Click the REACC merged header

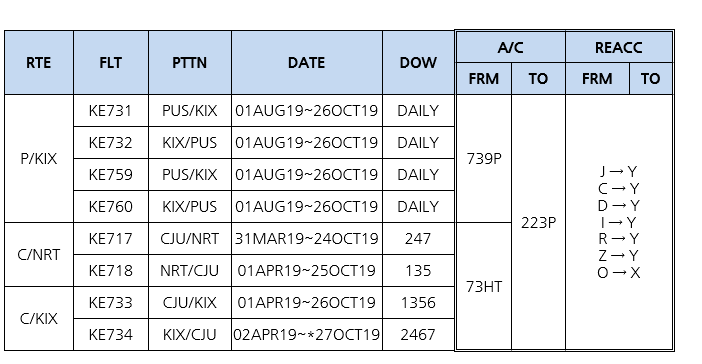pyautogui.click(x=619, y=47)
